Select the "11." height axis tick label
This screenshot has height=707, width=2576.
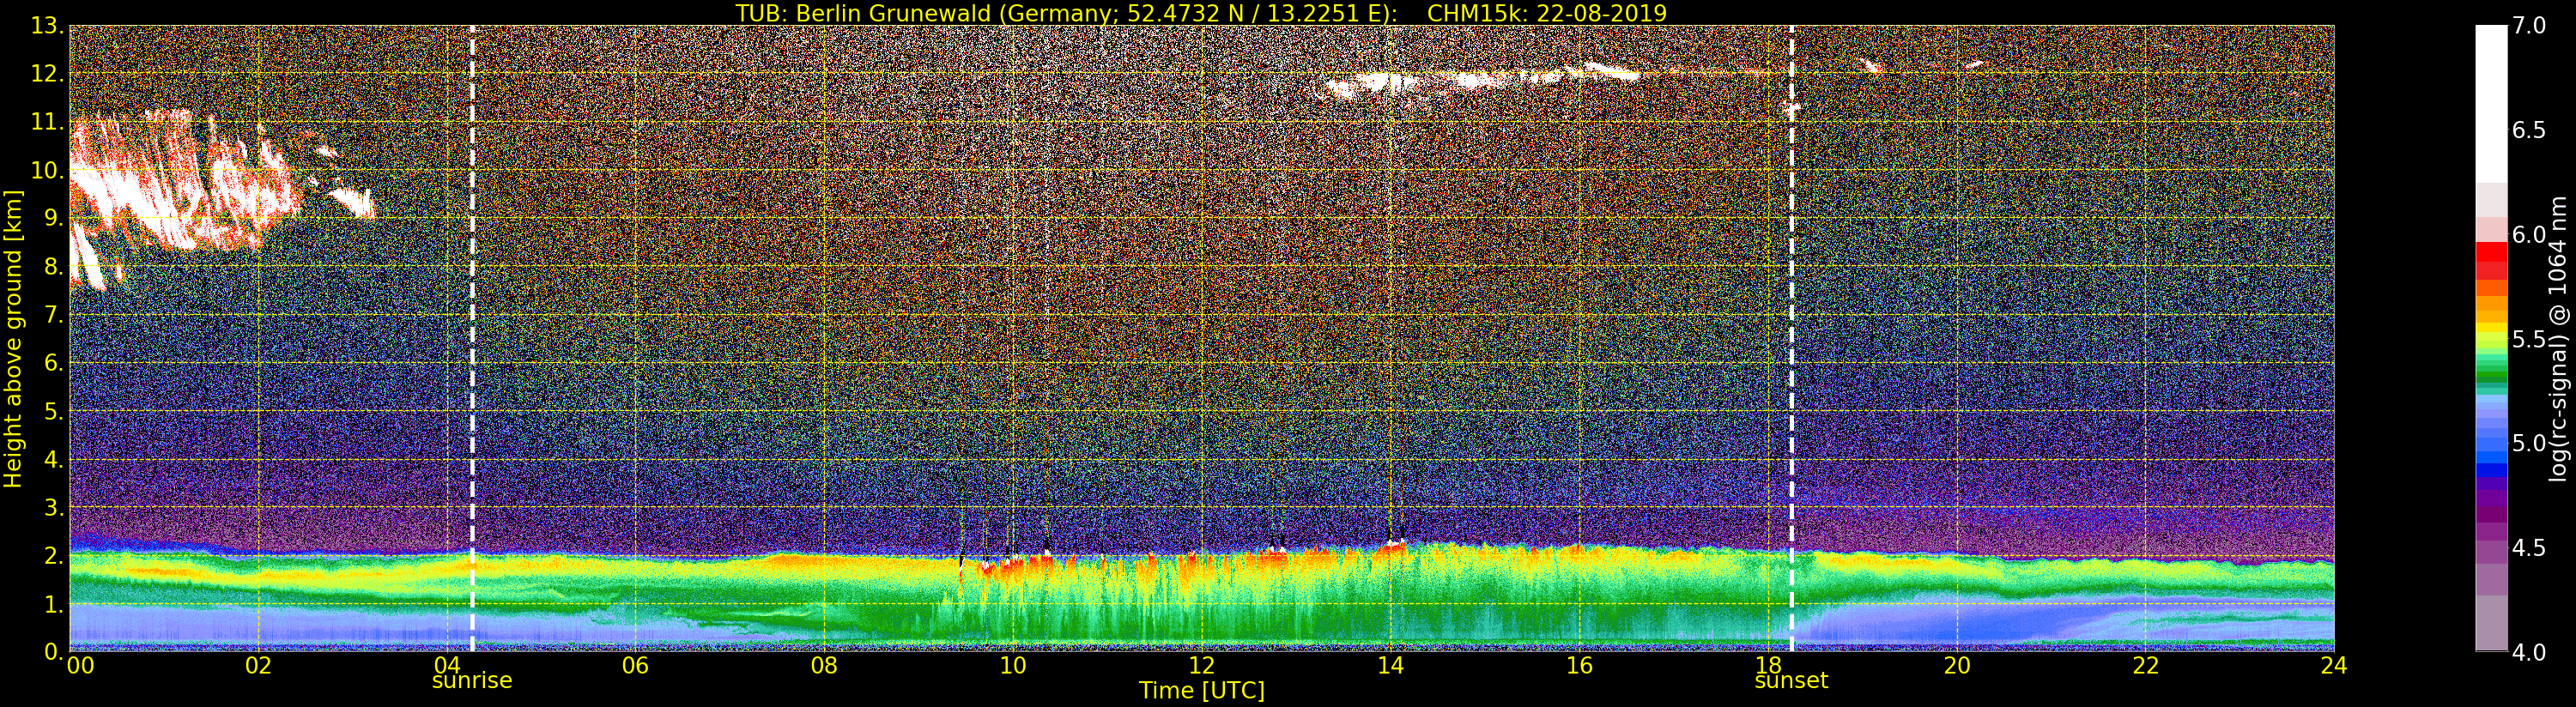click(x=47, y=122)
